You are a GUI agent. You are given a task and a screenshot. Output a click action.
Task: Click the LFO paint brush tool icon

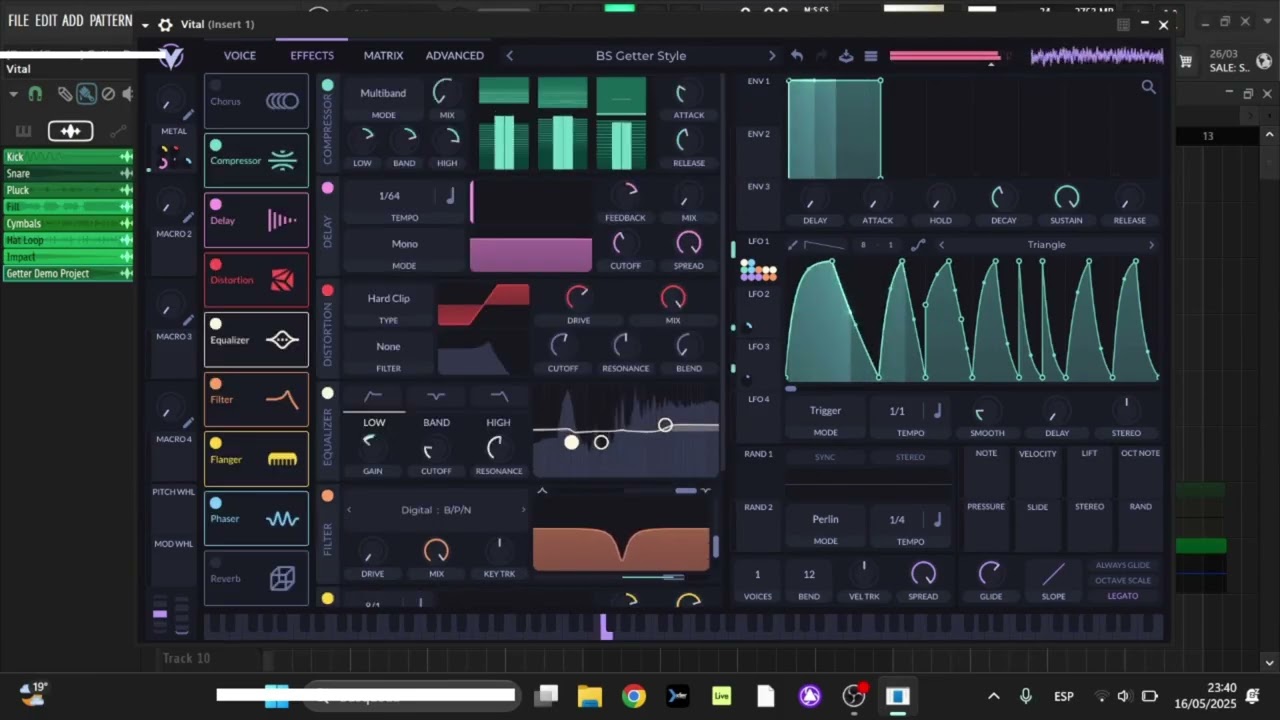pyautogui.click(x=793, y=245)
